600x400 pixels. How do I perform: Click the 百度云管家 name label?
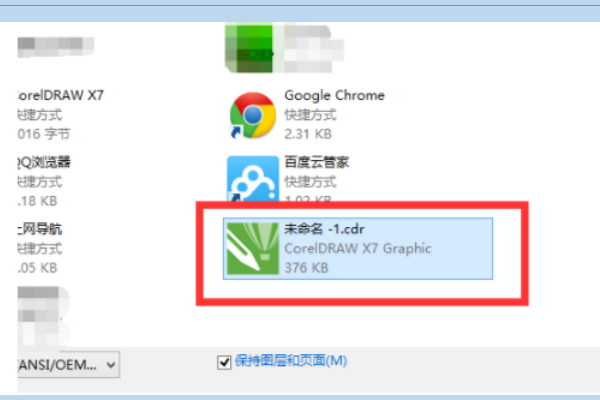click(x=316, y=162)
